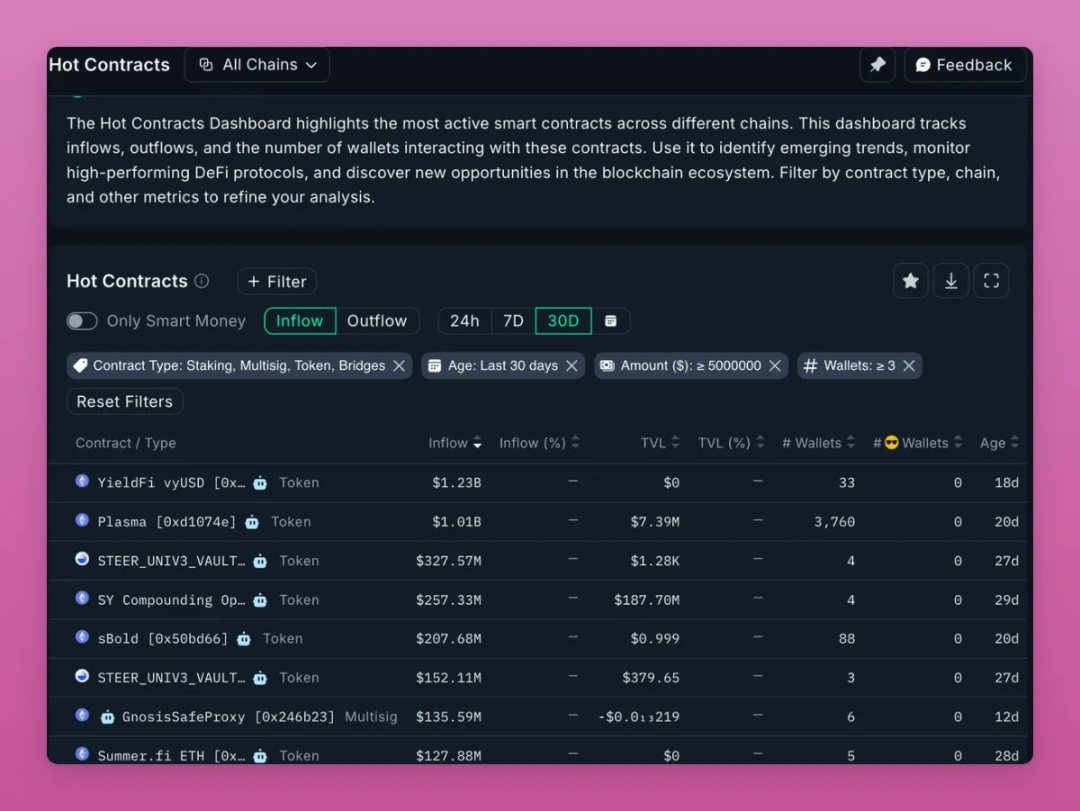Viewport: 1080px width, 811px height.
Task: Click the star favorite icon
Action: coord(910,281)
